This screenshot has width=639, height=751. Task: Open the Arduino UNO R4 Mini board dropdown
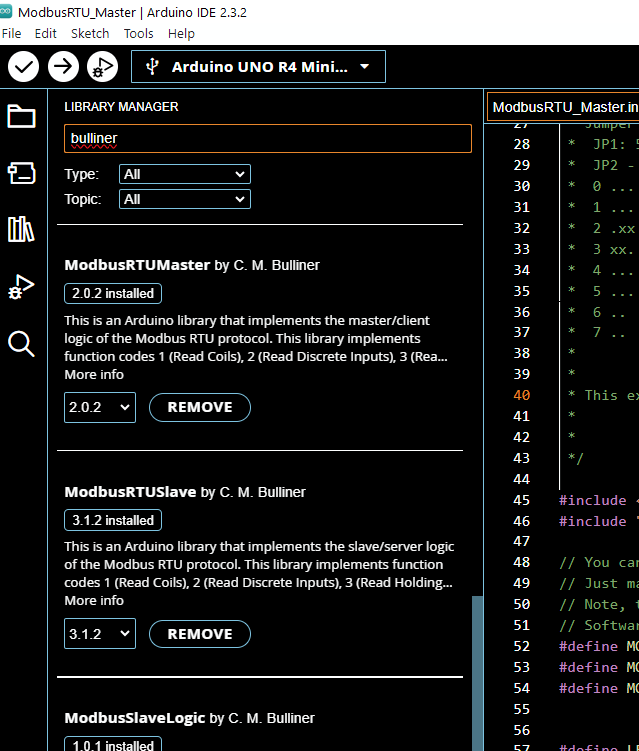[258, 67]
